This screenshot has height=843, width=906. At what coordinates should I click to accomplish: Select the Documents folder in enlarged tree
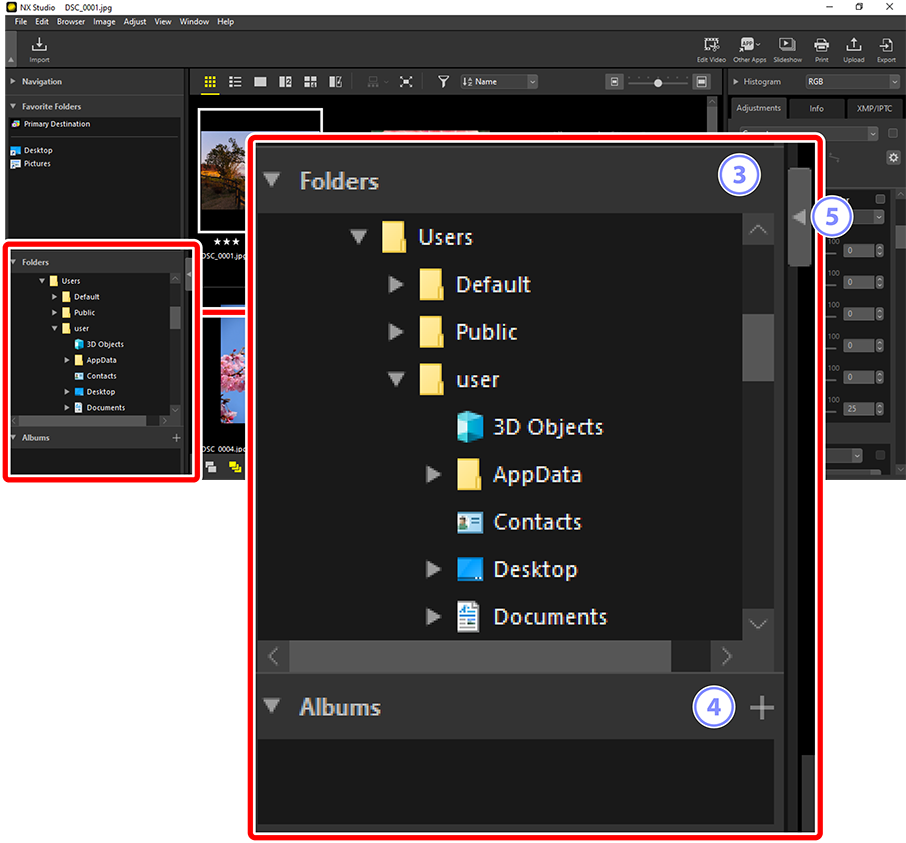[x=549, y=617]
